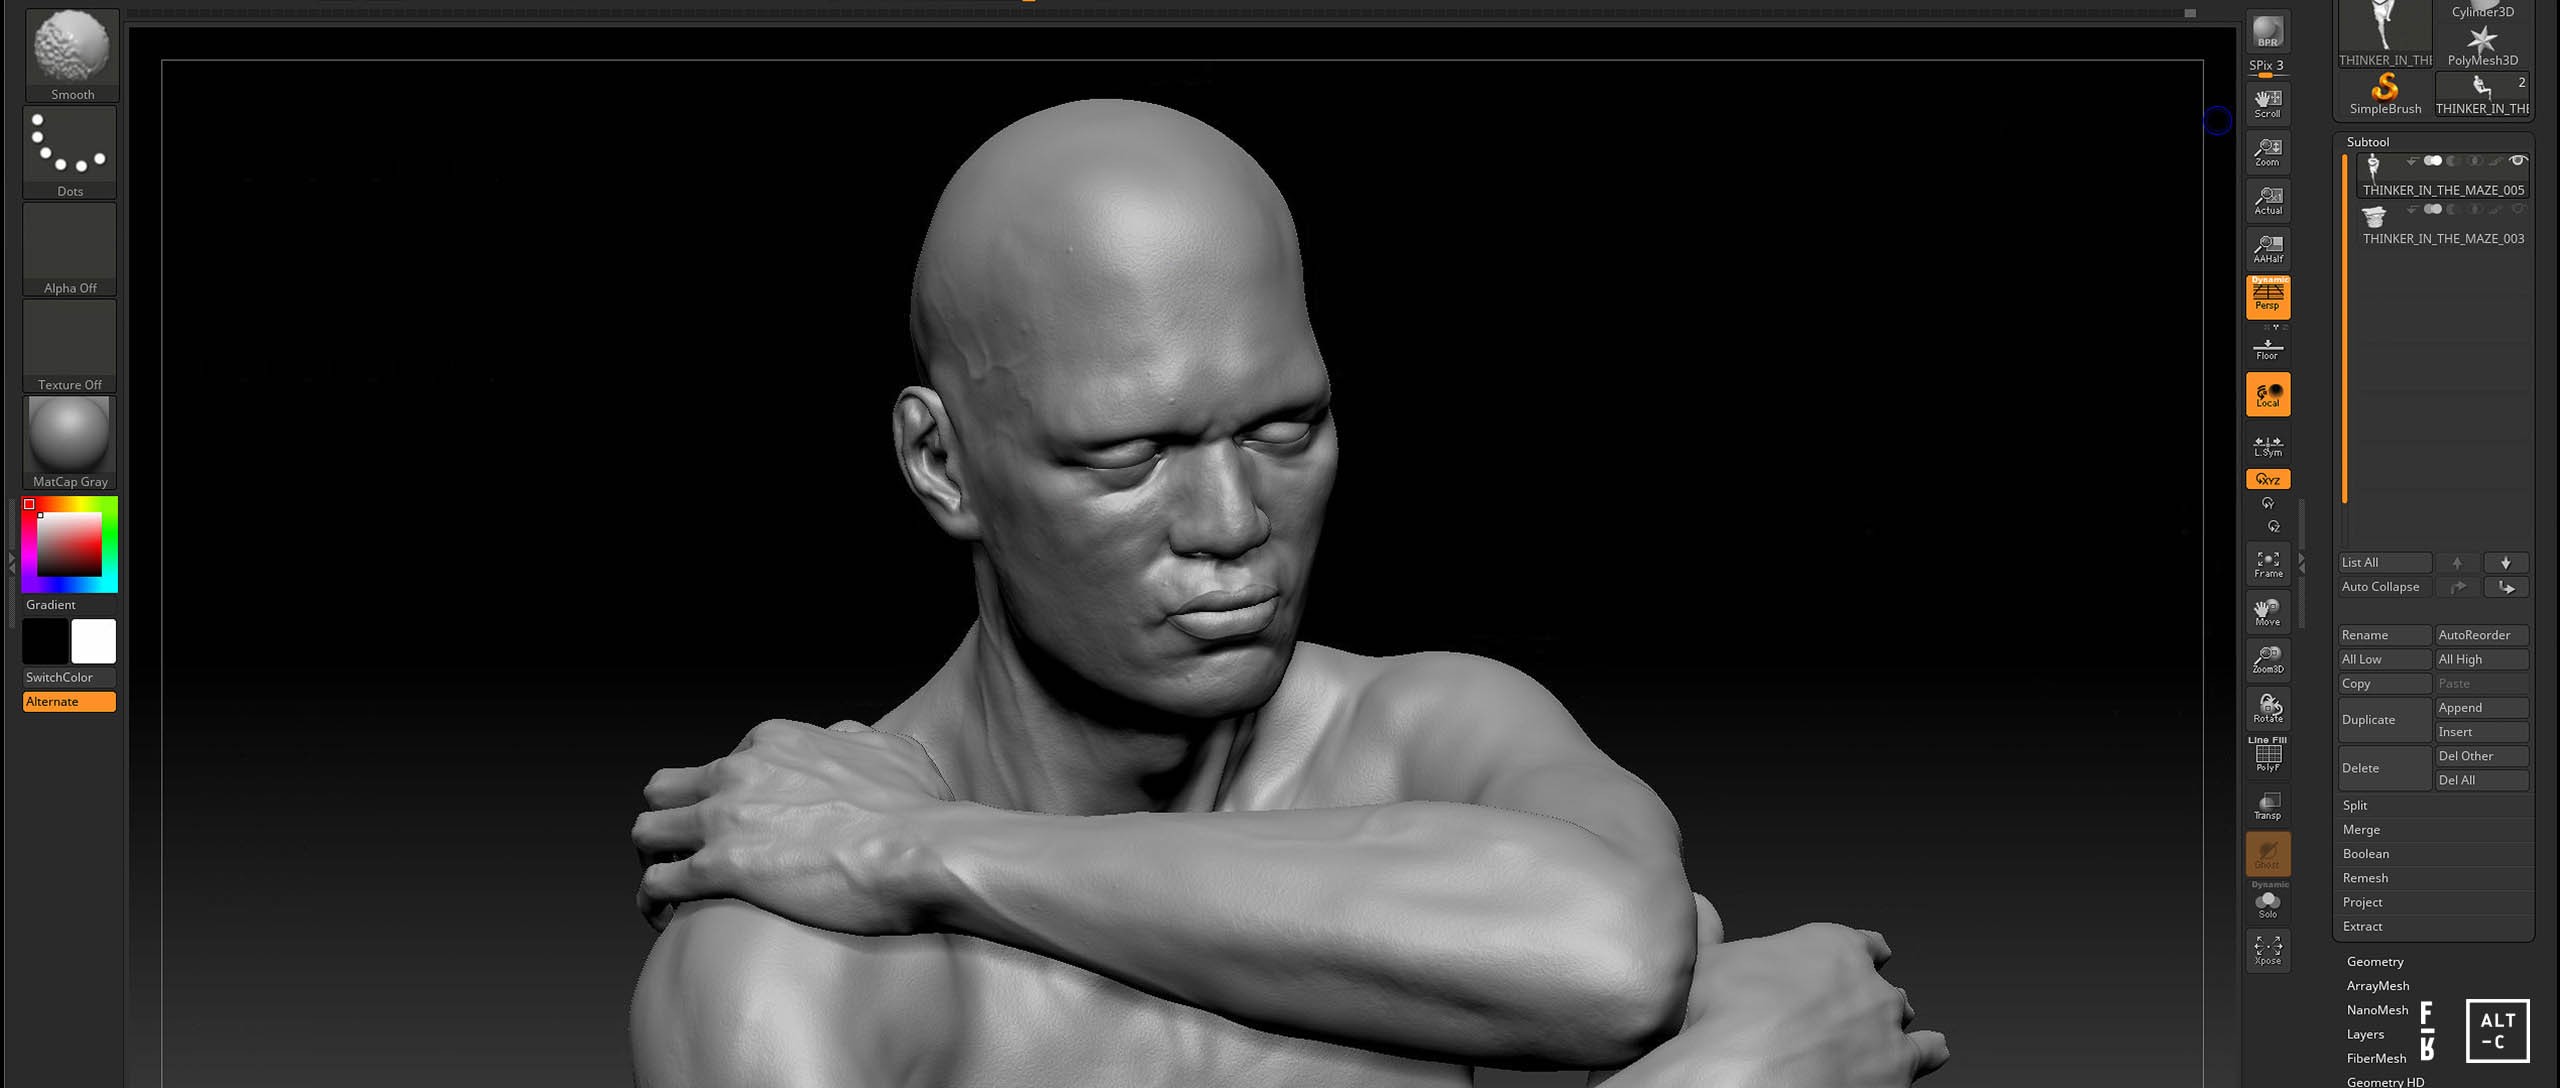
Task: Toggle Alternate color button
Action: [x=69, y=702]
